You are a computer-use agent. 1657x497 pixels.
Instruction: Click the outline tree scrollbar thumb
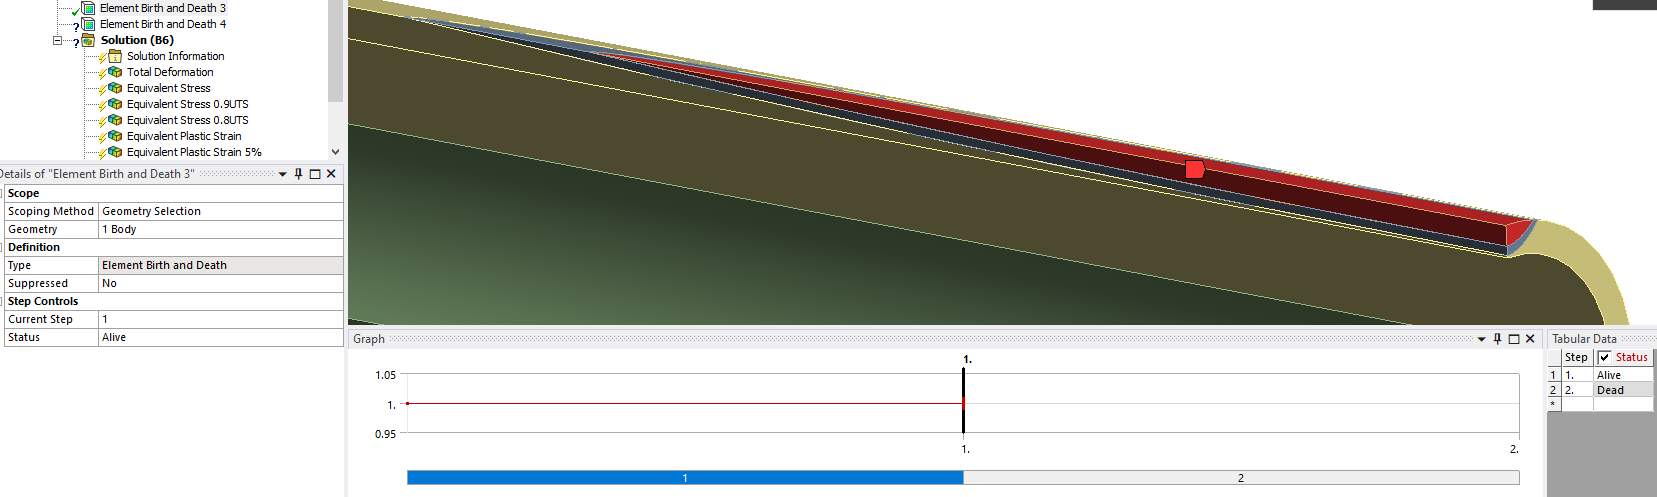click(335, 50)
